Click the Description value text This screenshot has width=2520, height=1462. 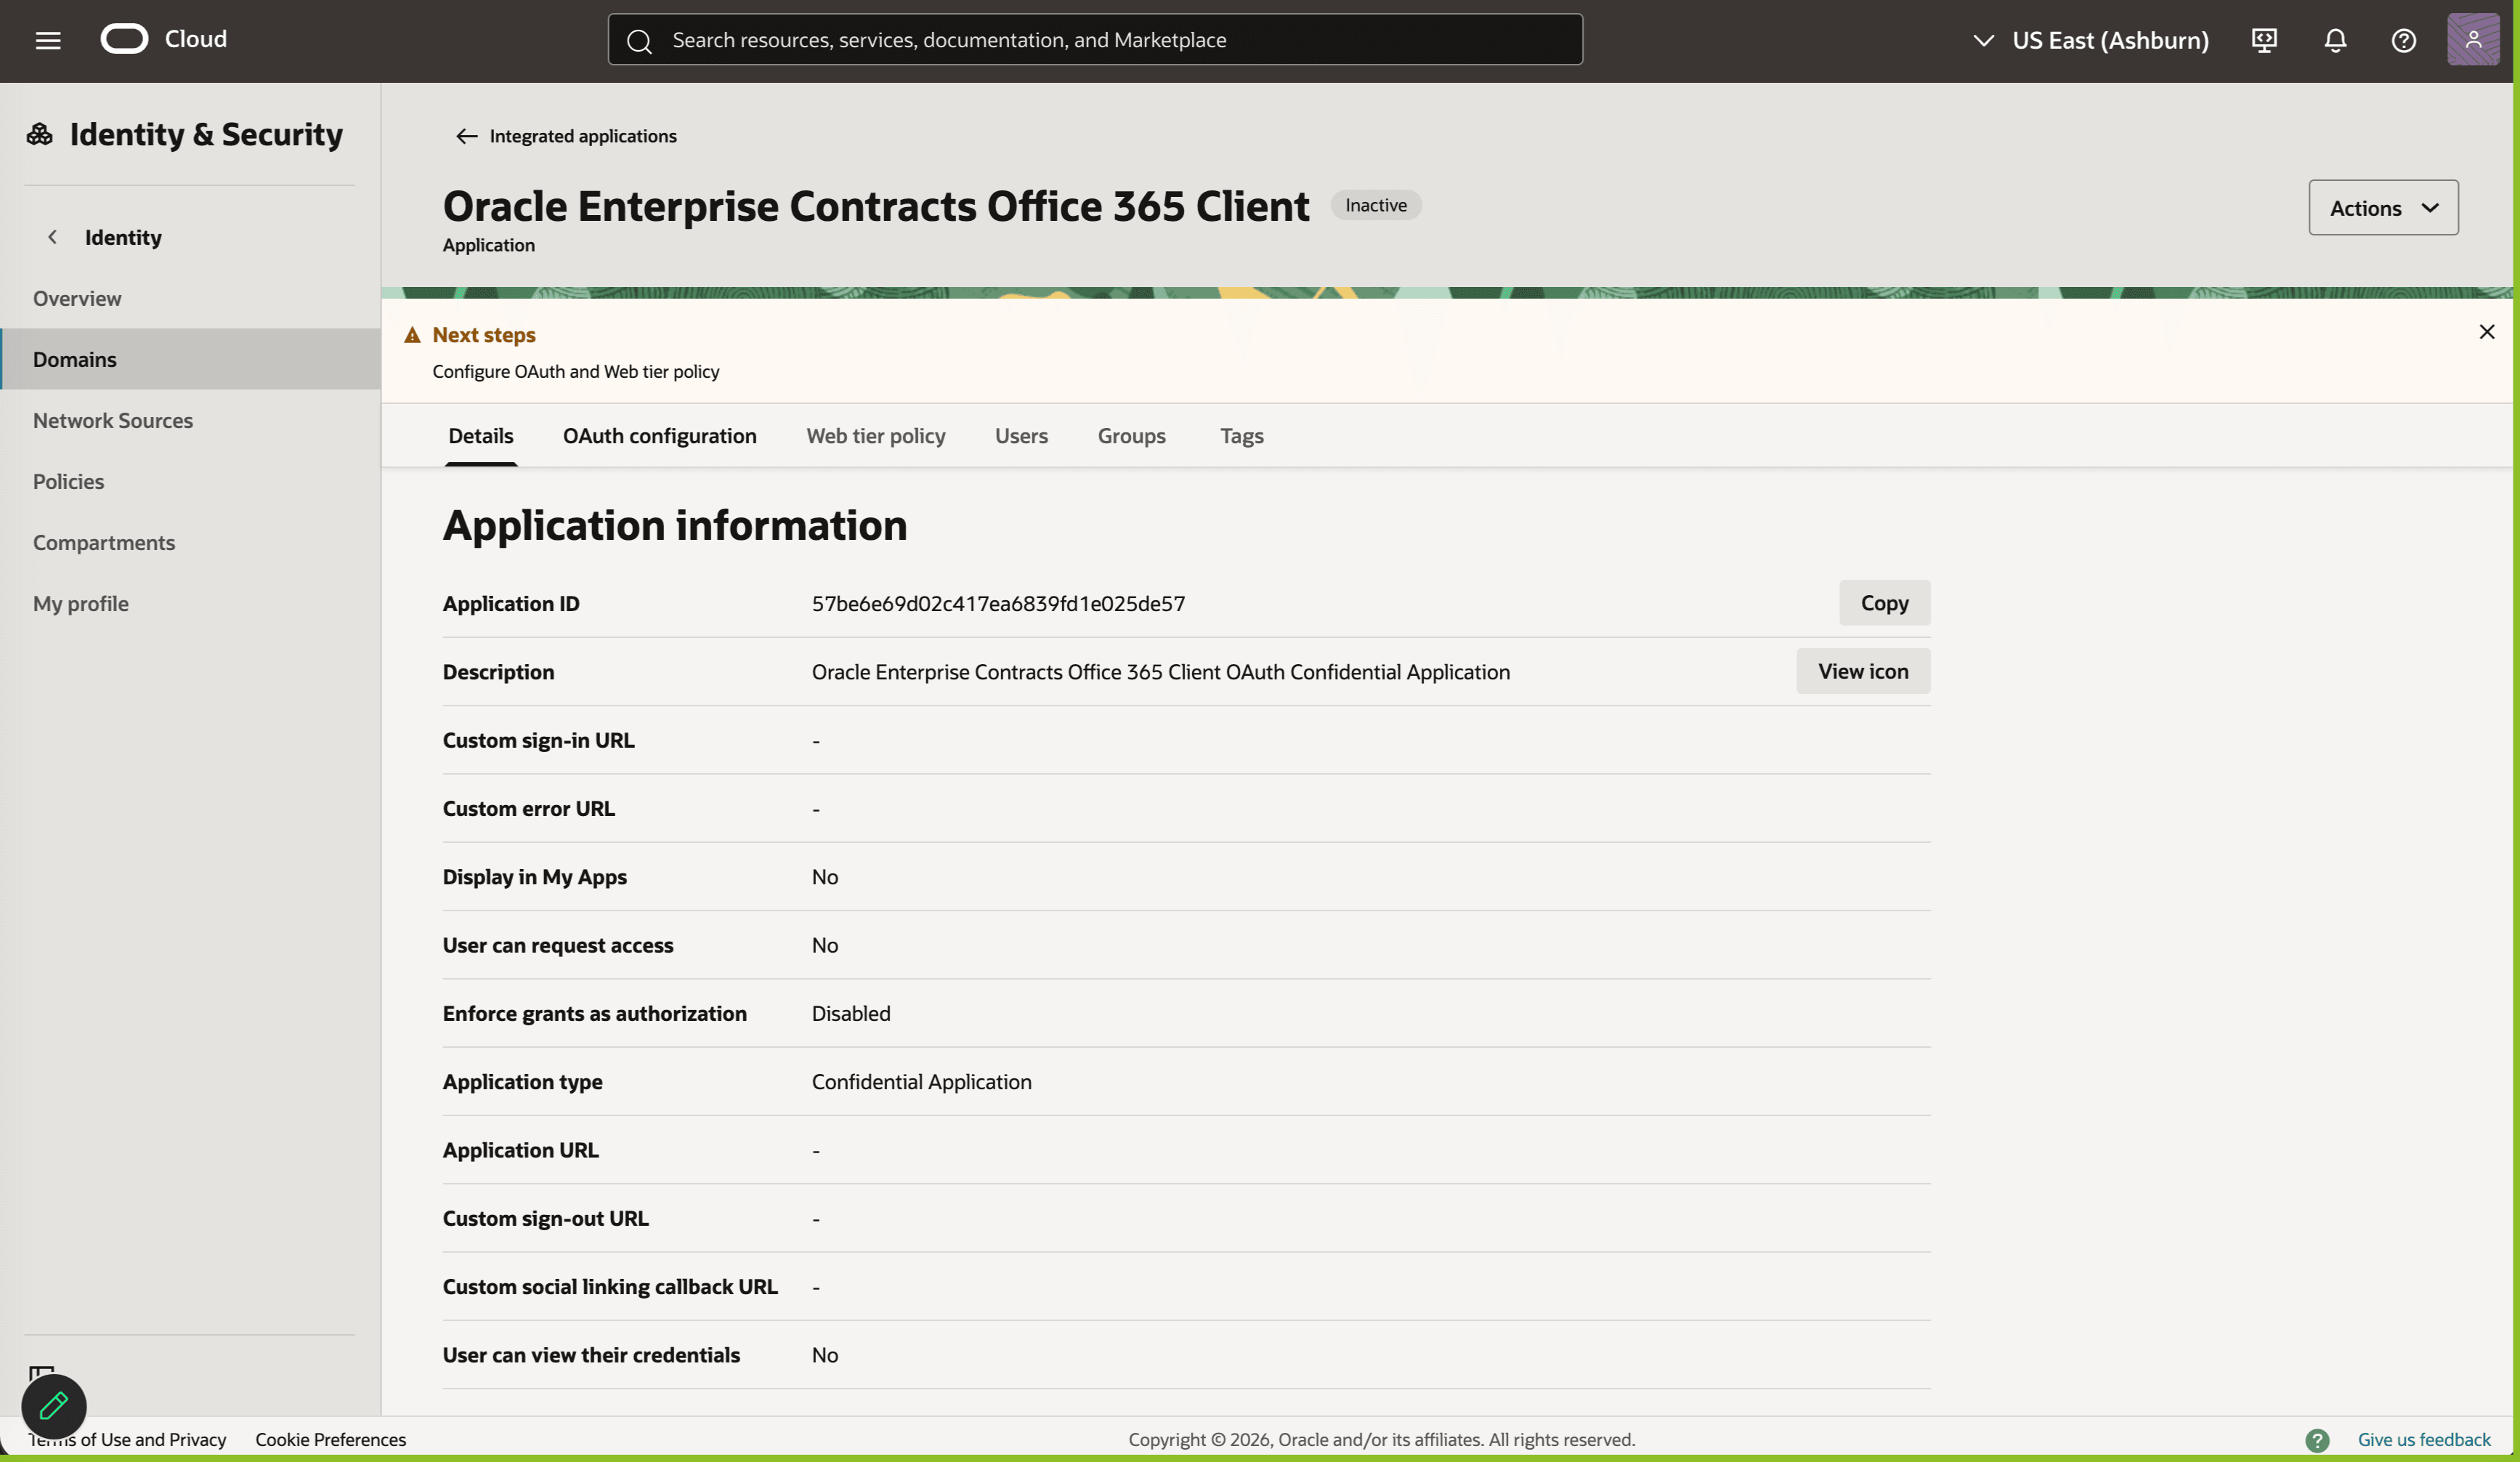[1160, 671]
